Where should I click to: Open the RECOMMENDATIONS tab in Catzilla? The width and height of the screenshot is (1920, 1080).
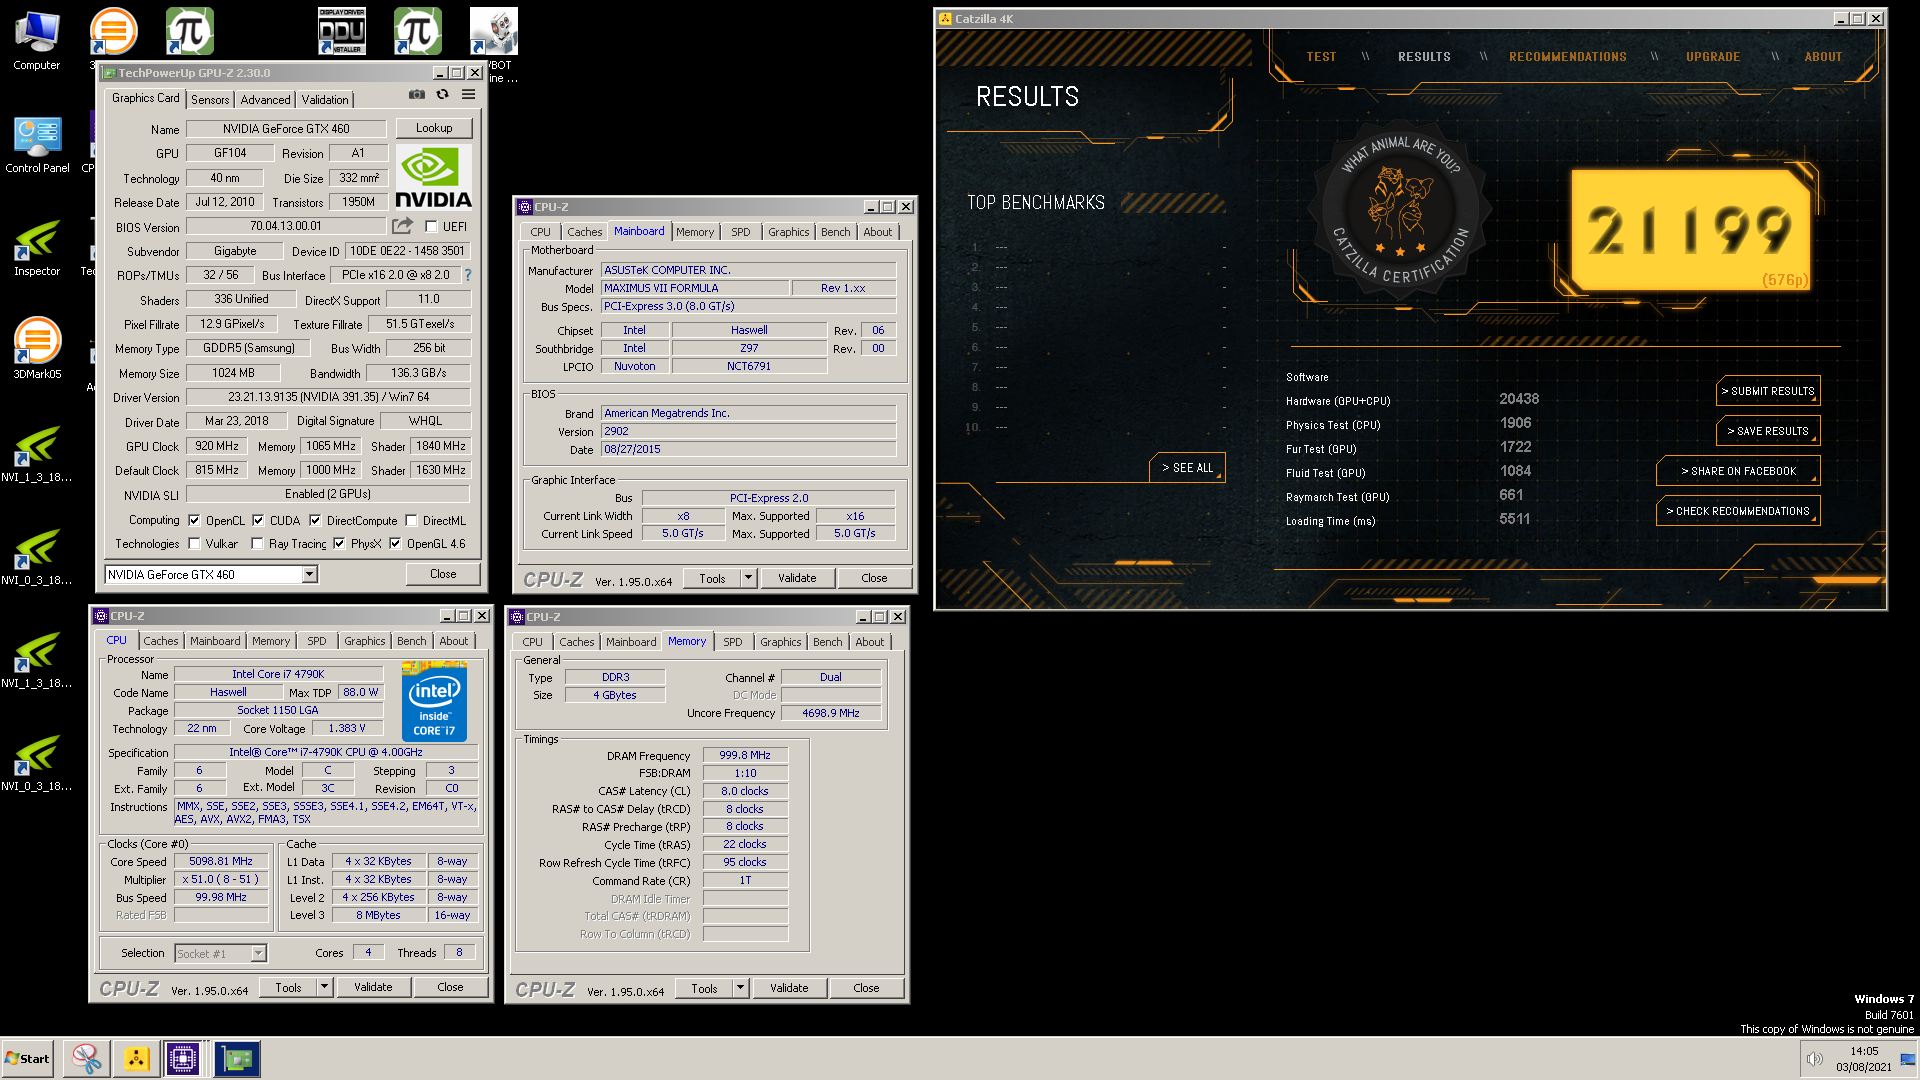pos(1568,57)
